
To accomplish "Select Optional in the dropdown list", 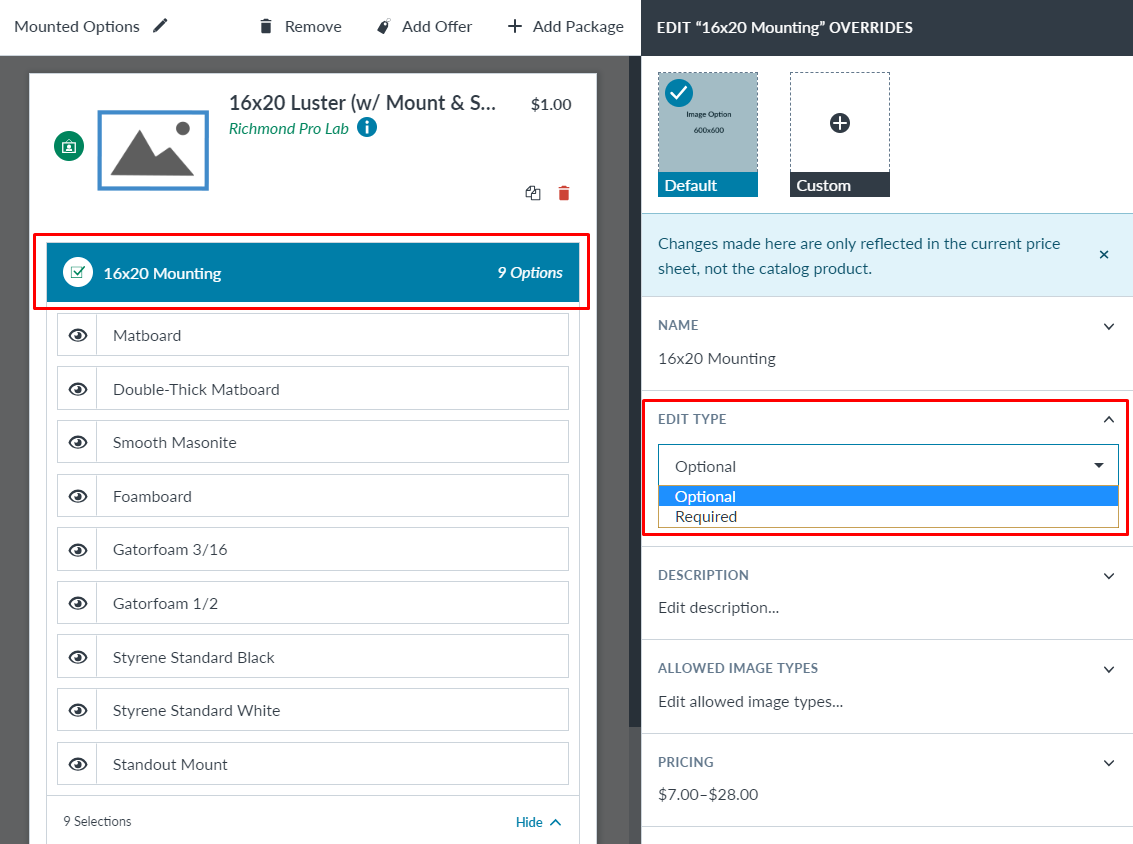I will [706, 497].
